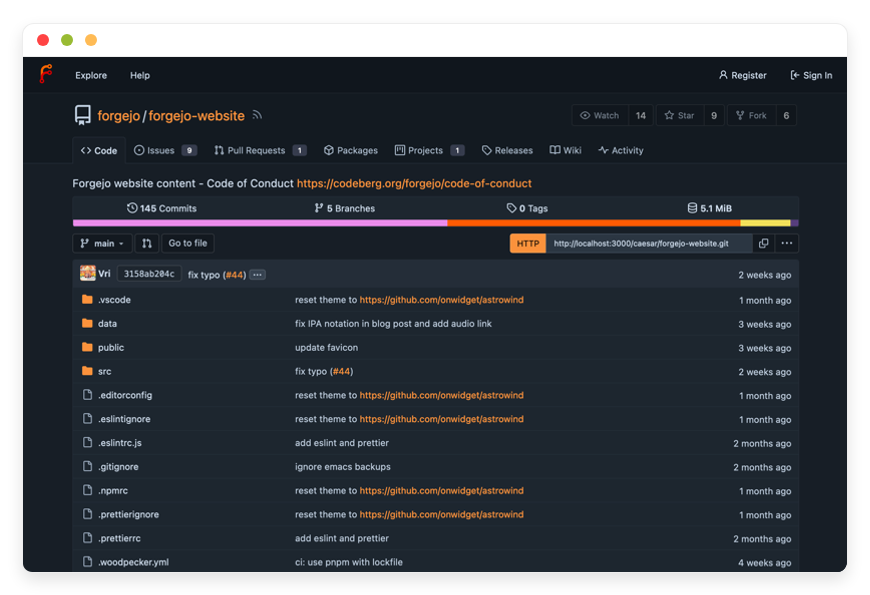The image size is (870, 595).
Task: Click the Sign In link
Action: (x=811, y=75)
